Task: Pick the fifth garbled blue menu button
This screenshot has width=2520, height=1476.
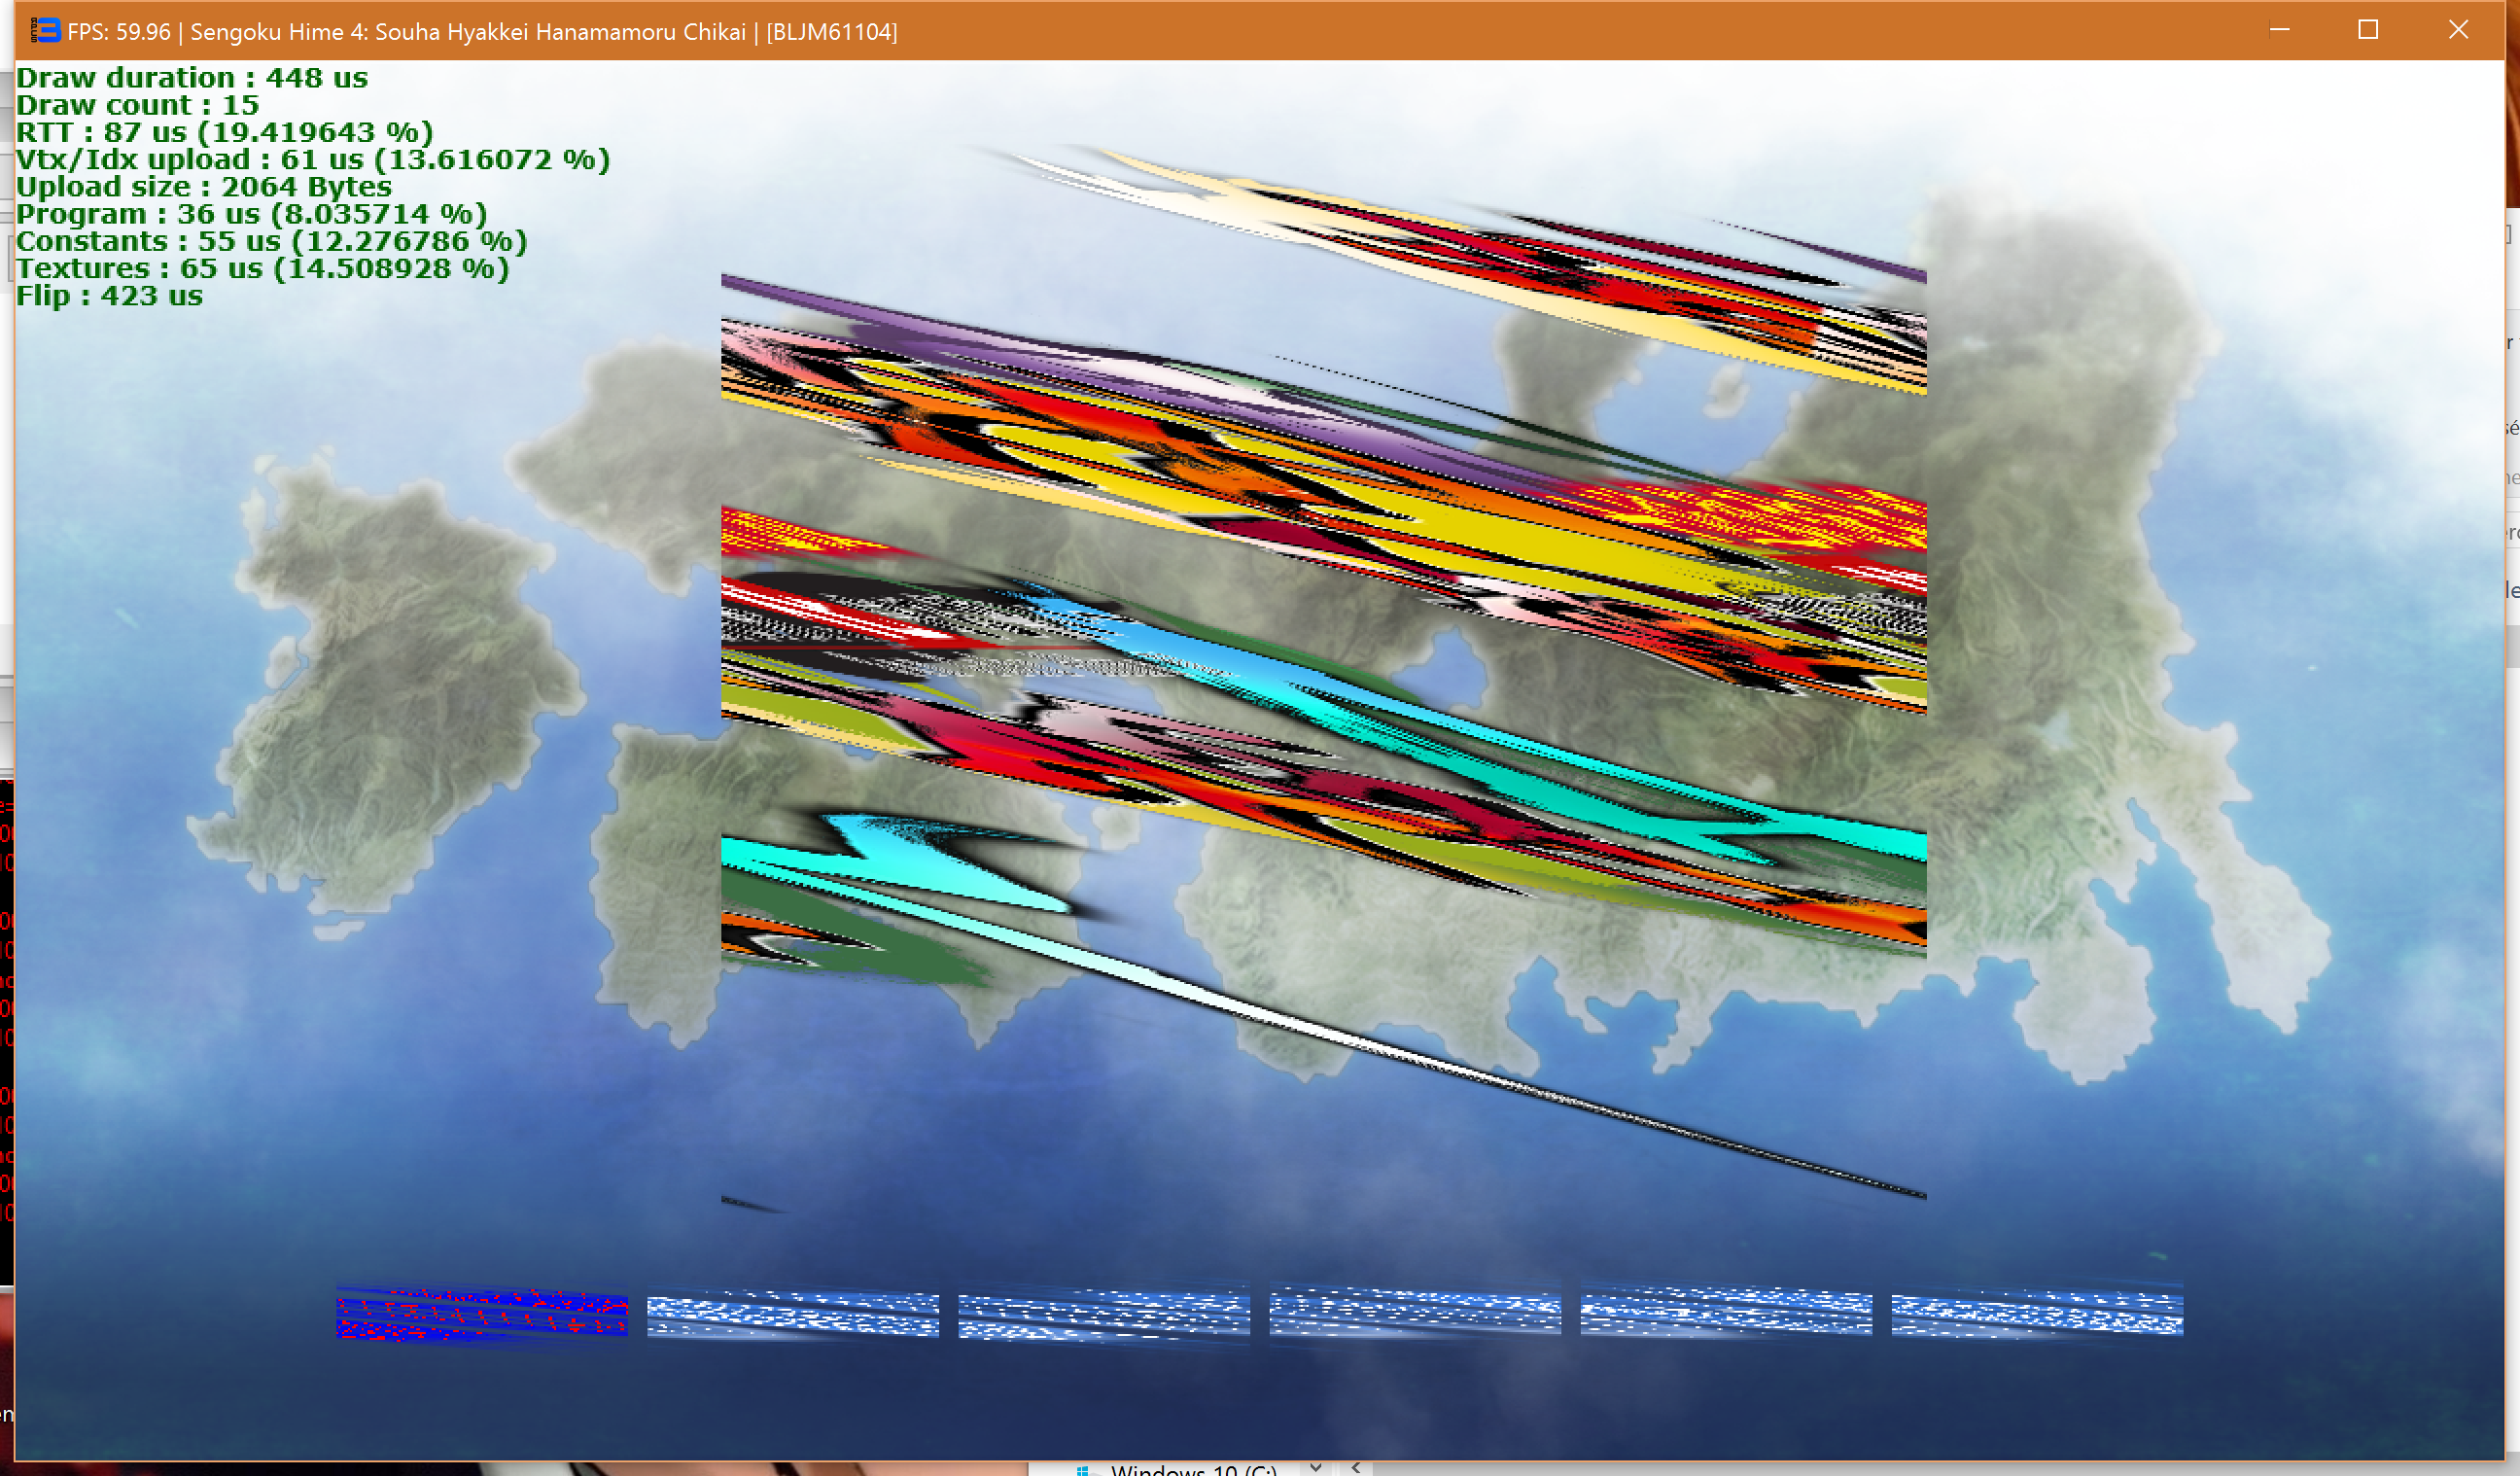Action: click(1726, 1313)
